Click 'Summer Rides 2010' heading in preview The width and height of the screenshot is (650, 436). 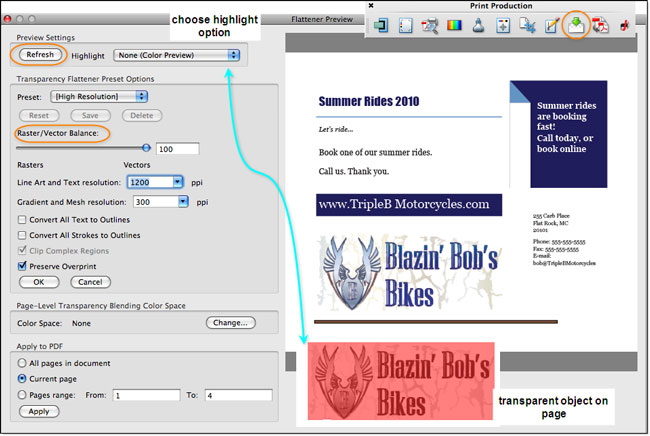[369, 101]
